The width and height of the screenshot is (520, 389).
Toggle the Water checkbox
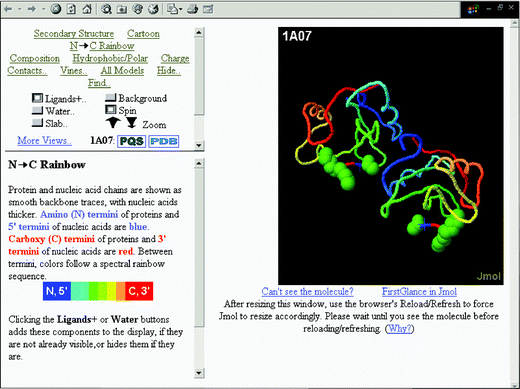click(x=37, y=110)
